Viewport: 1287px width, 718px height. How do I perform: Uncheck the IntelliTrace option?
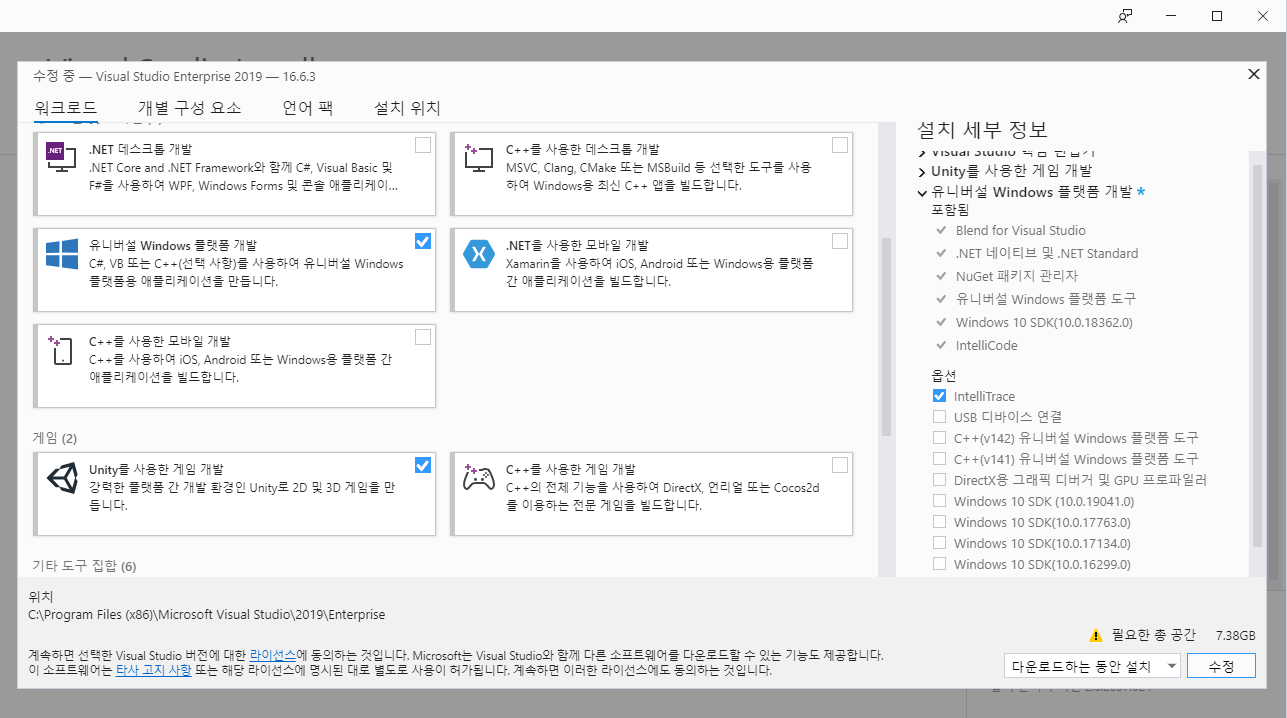(939, 396)
